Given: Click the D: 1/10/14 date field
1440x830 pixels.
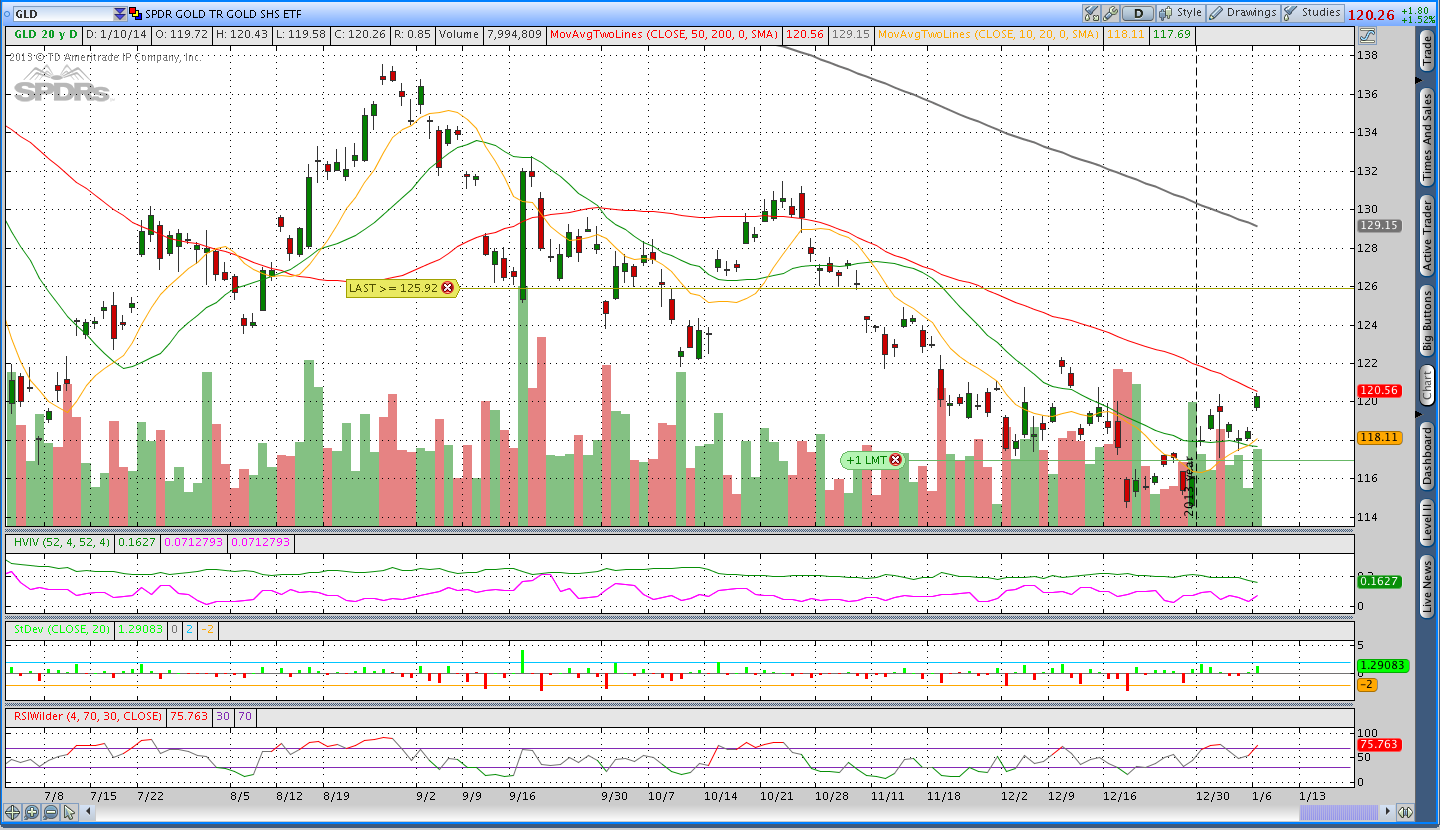Looking at the screenshot, I should (x=117, y=34).
